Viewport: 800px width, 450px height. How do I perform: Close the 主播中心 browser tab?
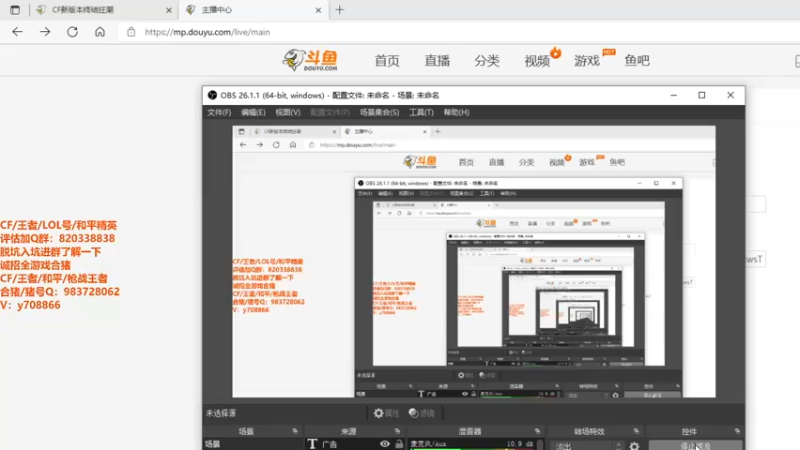[318, 10]
